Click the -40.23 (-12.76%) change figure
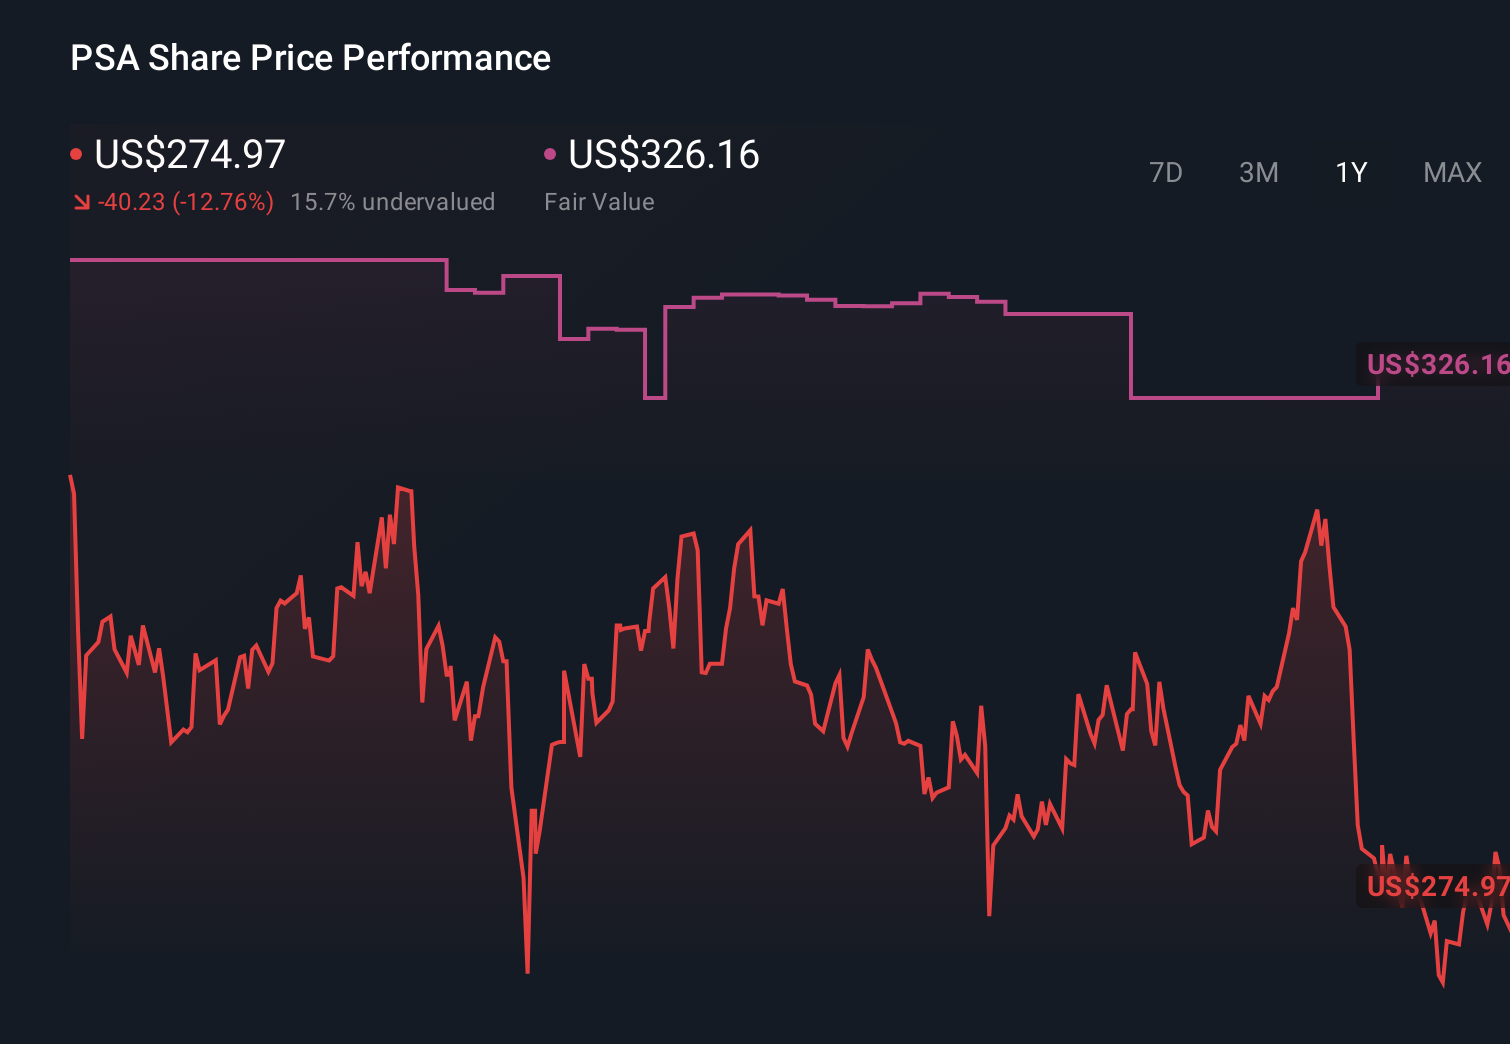Viewport: 1510px width, 1044px height. [x=184, y=201]
